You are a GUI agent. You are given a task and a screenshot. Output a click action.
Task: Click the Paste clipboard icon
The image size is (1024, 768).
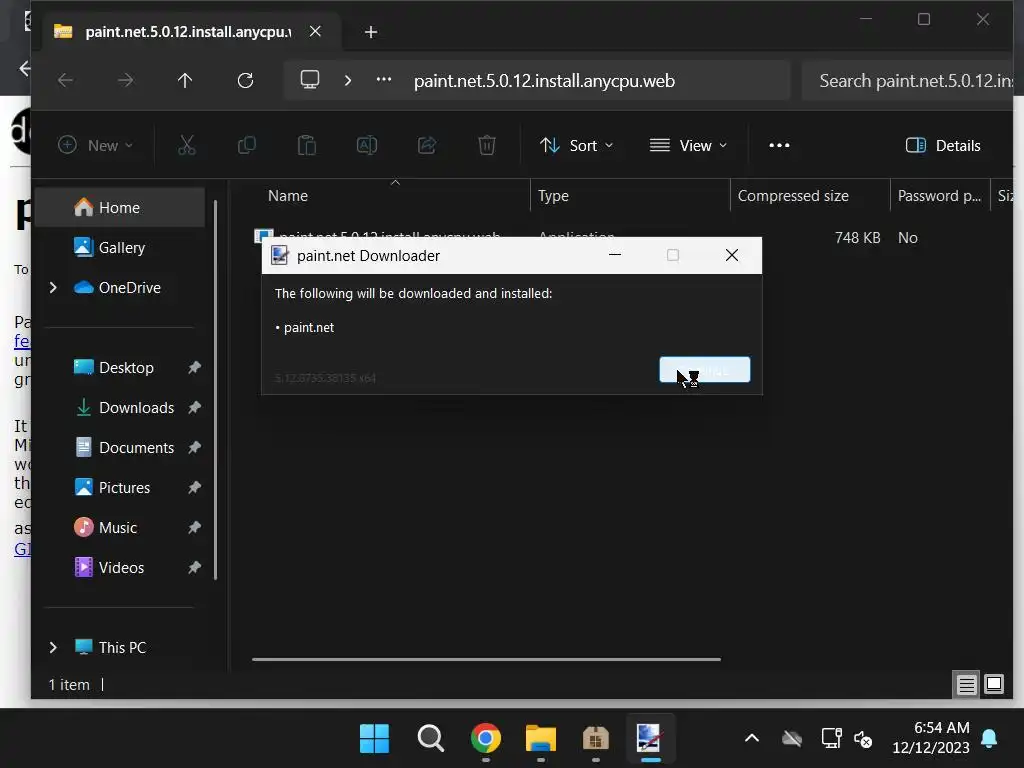[x=307, y=145]
